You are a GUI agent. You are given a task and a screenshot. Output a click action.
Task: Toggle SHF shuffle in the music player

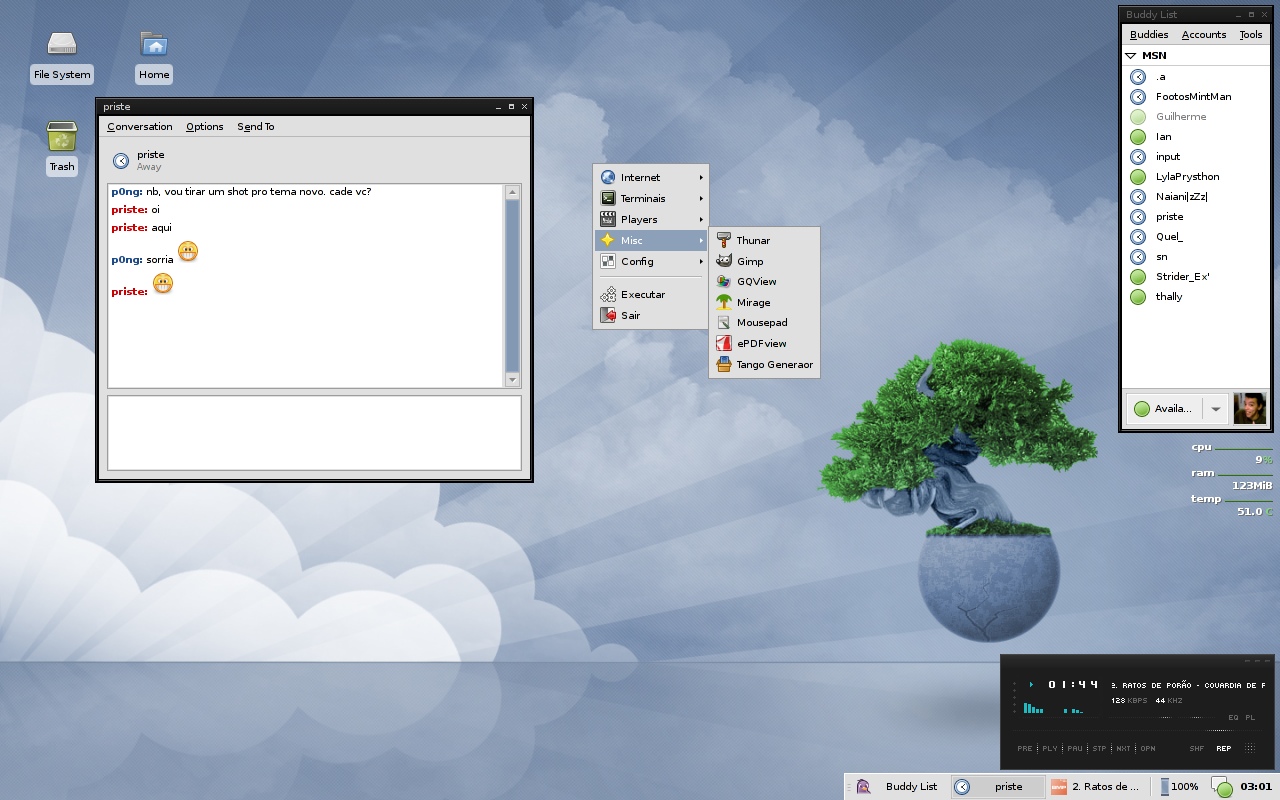(x=1197, y=748)
